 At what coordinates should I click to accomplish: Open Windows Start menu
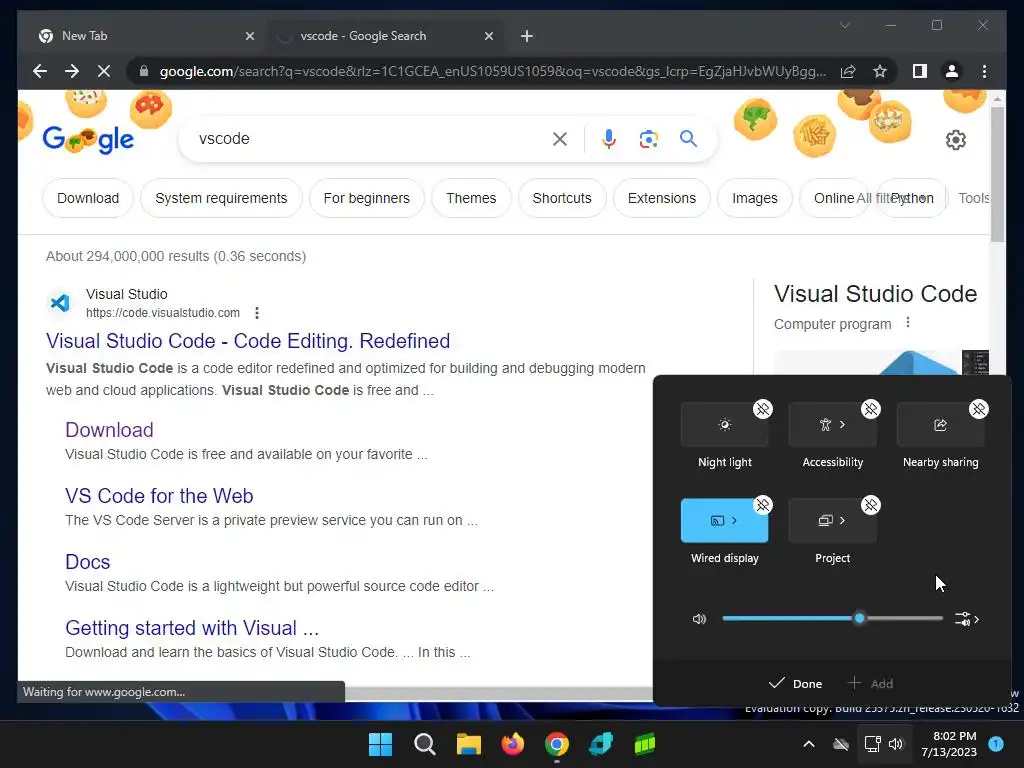tap(381, 744)
